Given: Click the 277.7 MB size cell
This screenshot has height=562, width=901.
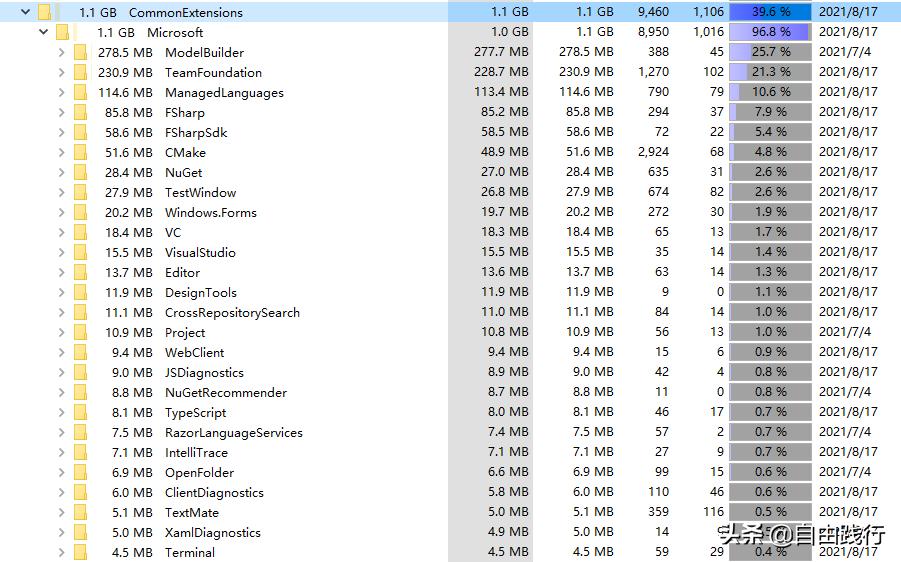Looking at the screenshot, I should point(501,52).
